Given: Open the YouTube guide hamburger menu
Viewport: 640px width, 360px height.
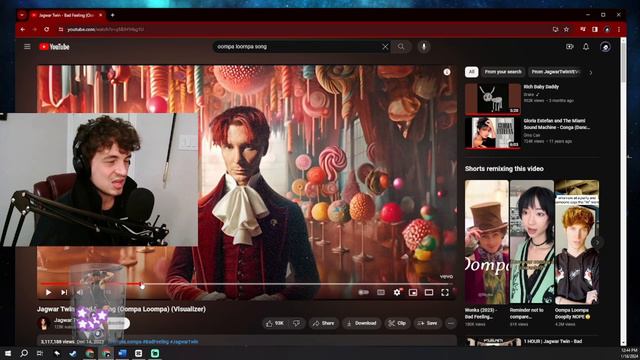Looking at the screenshot, I should 27,47.
